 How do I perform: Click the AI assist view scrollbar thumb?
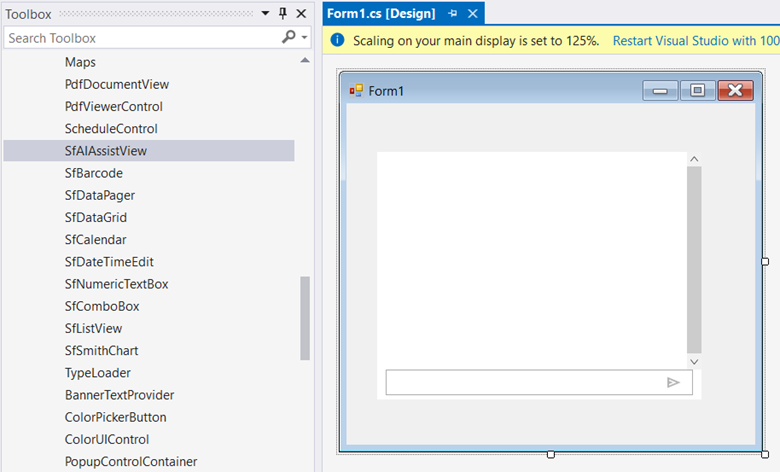click(694, 260)
